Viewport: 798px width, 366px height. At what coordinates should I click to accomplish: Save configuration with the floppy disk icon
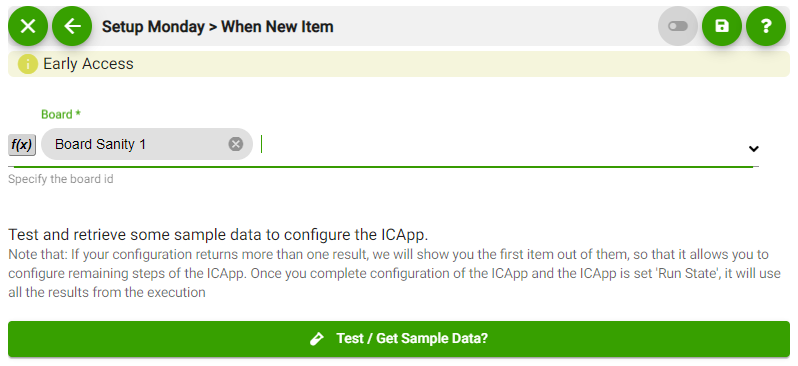[722, 26]
